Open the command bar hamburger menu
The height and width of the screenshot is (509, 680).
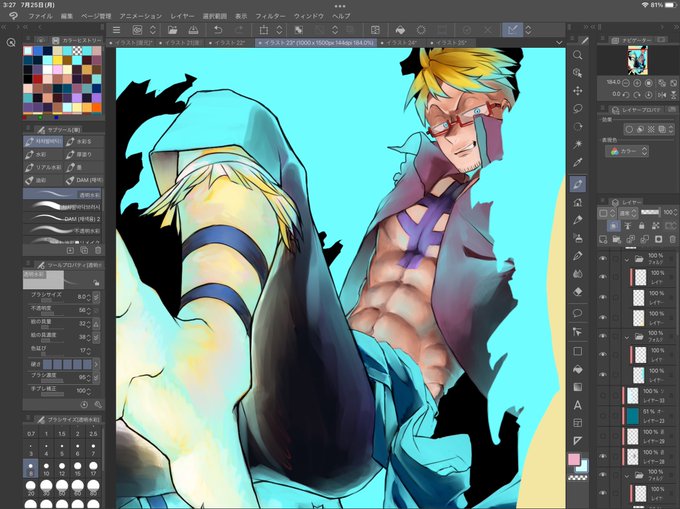(116, 30)
